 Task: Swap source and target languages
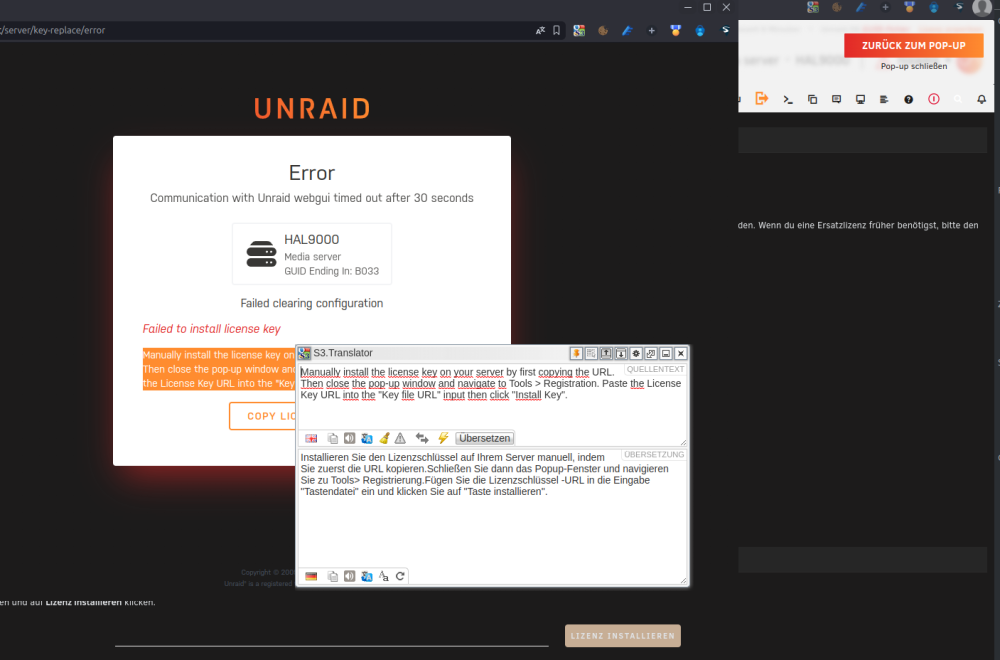point(422,438)
